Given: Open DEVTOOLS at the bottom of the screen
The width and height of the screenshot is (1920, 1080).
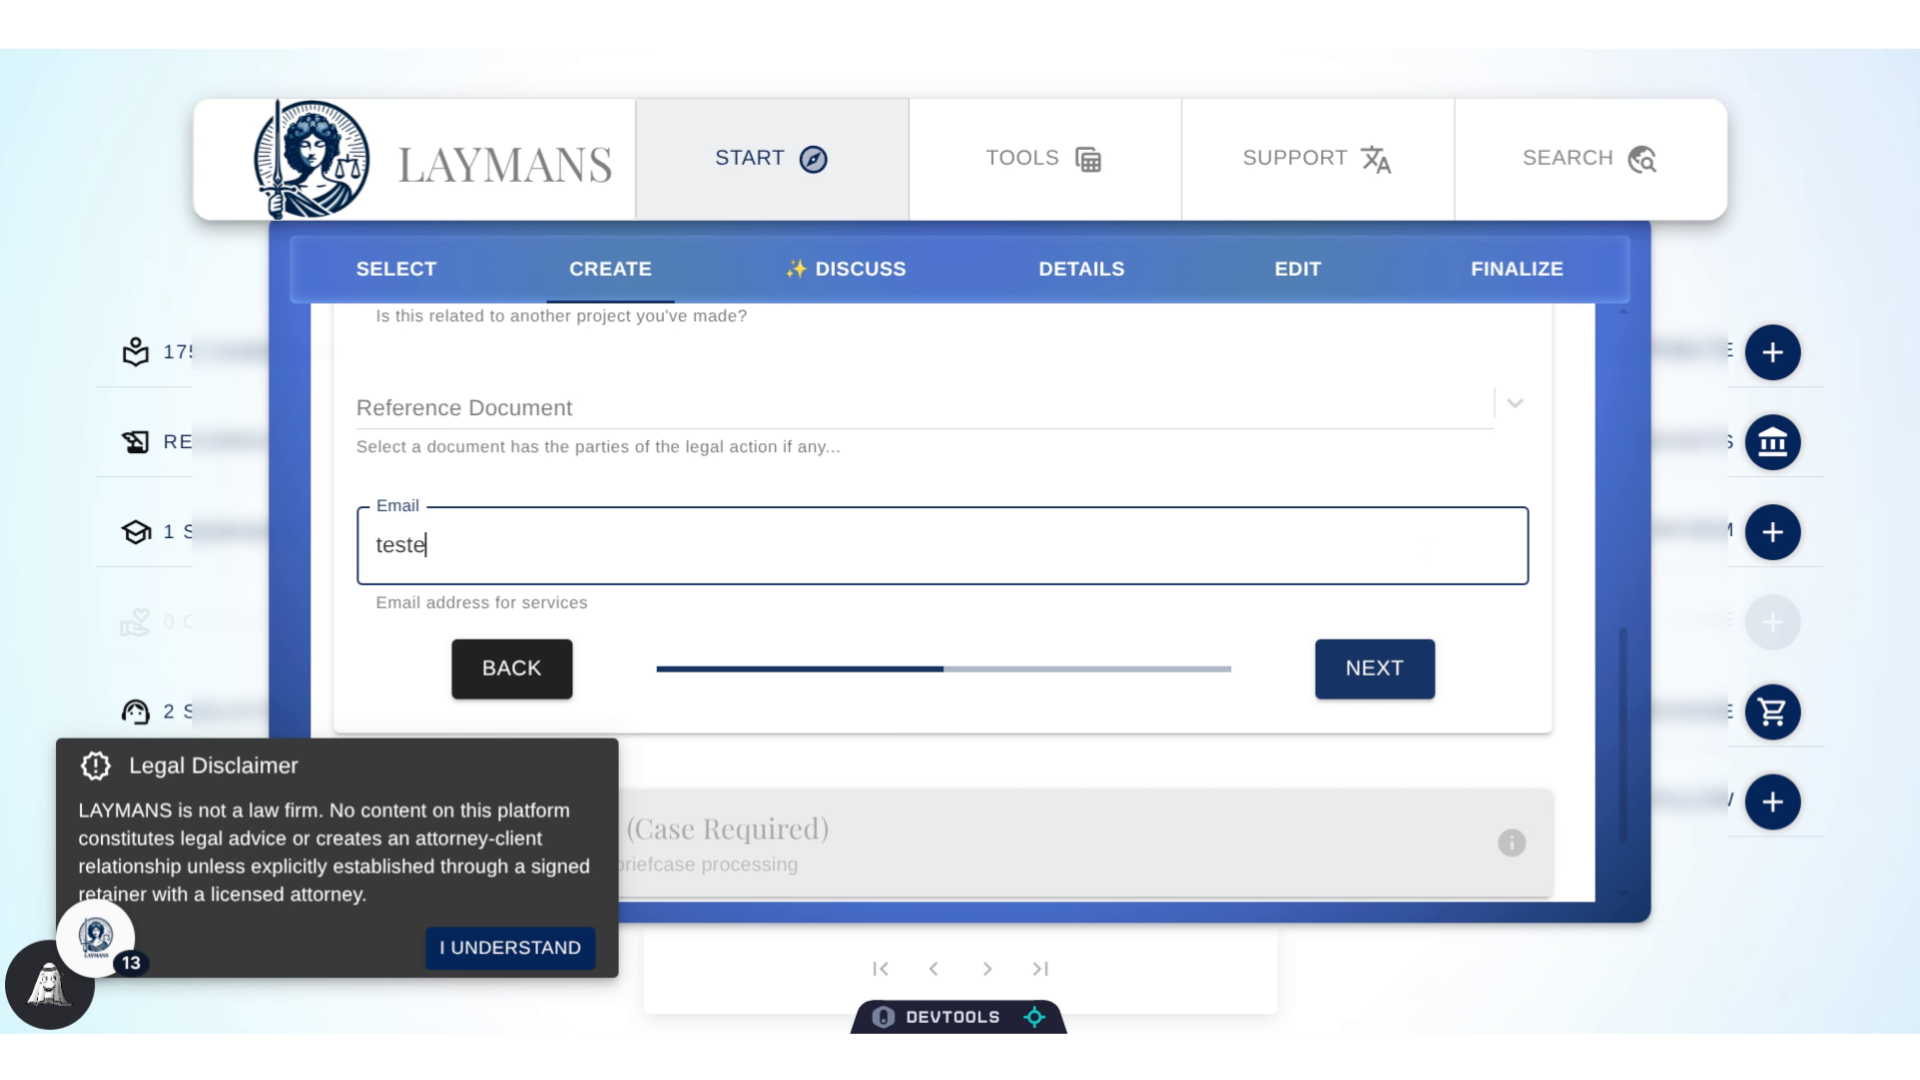Looking at the screenshot, I should click(955, 1016).
